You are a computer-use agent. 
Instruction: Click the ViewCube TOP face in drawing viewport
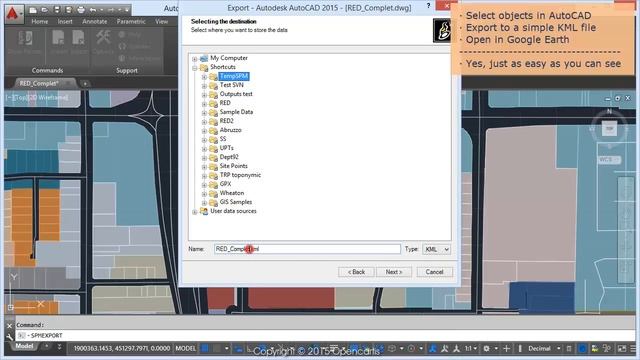(609, 129)
